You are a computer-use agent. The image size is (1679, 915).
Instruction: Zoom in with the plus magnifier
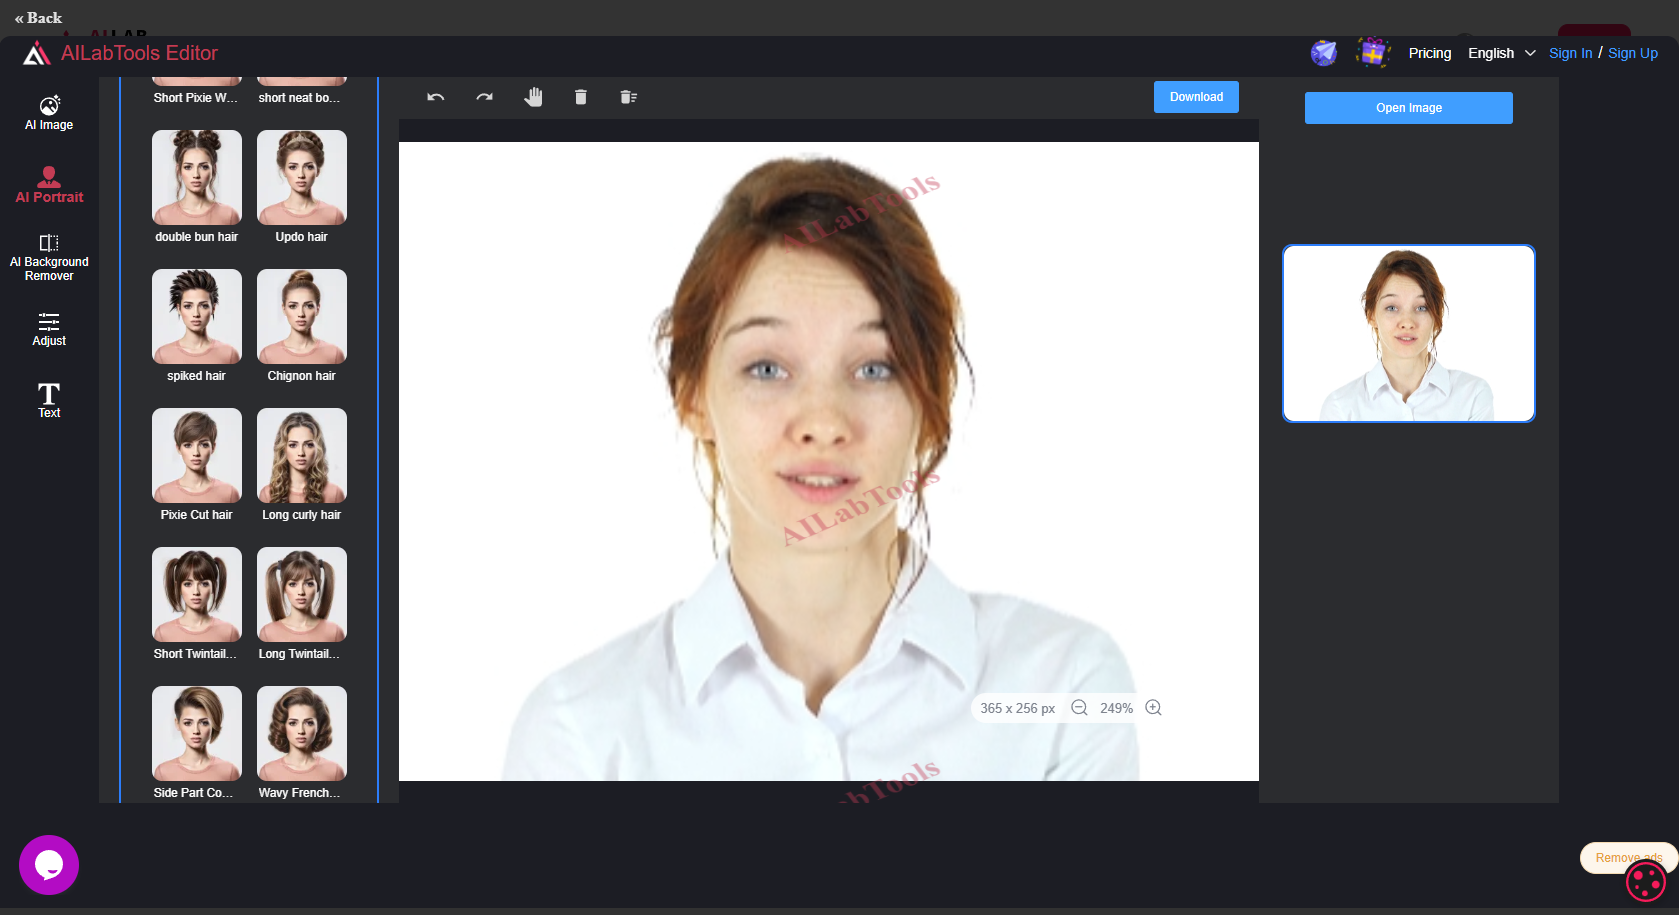[x=1153, y=708]
